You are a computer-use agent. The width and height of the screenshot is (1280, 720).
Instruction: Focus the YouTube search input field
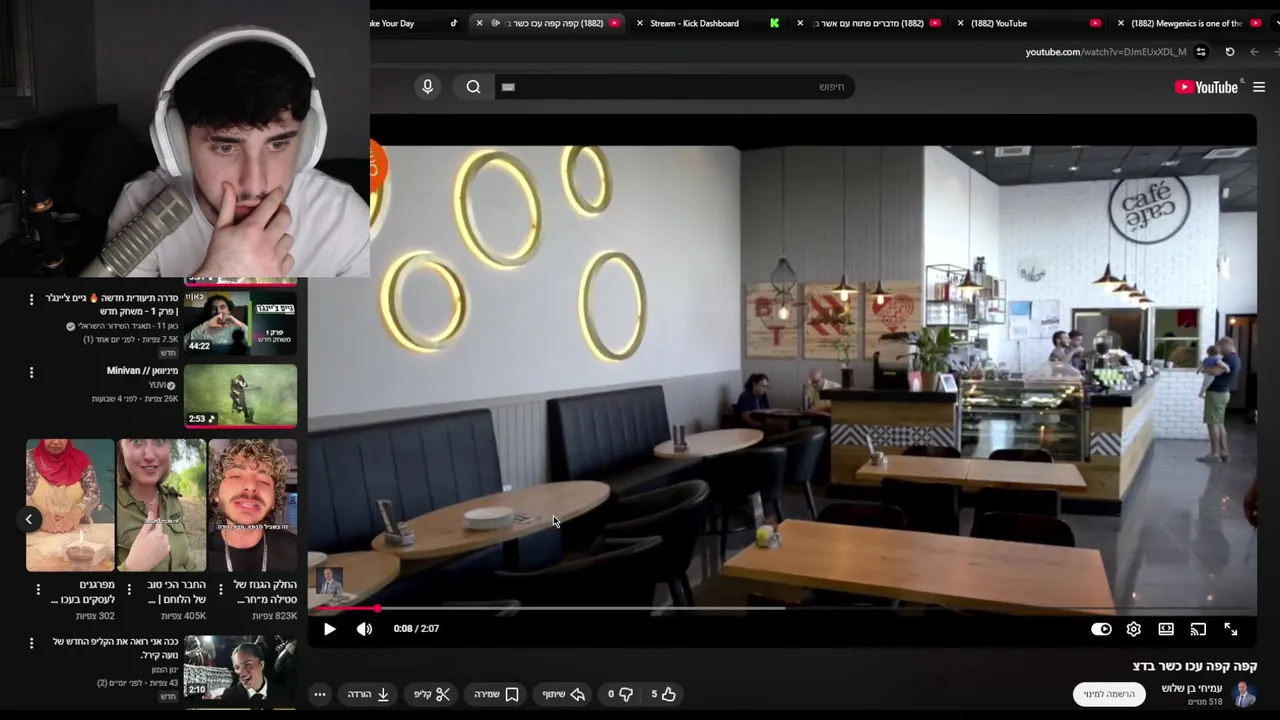coord(675,87)
